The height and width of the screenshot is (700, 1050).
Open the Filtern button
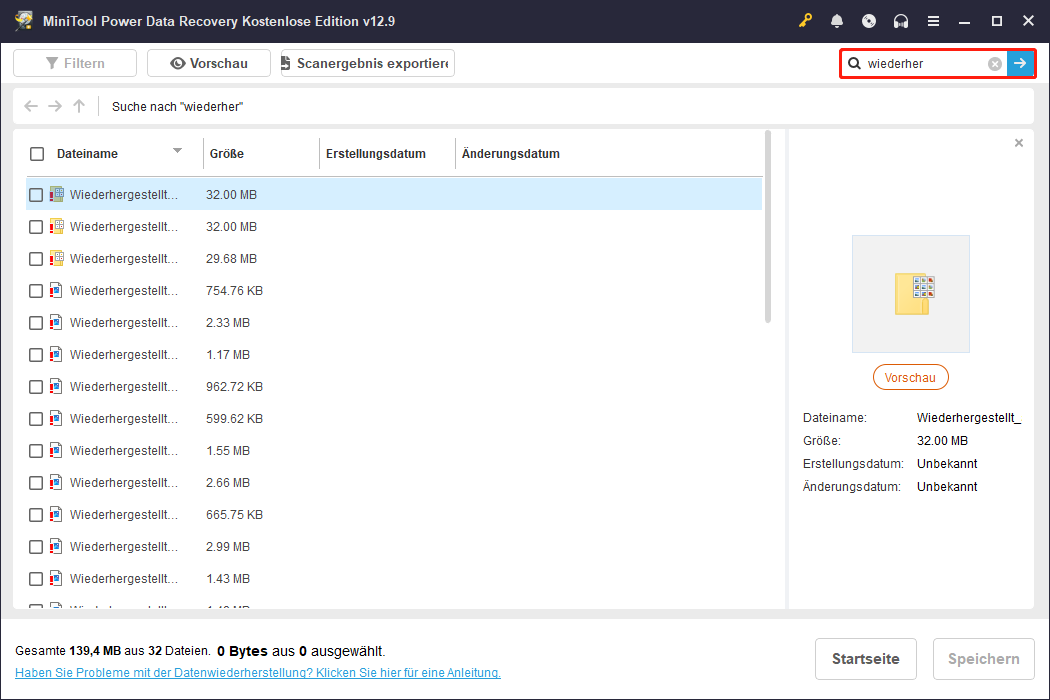click(x=75, y=63)
